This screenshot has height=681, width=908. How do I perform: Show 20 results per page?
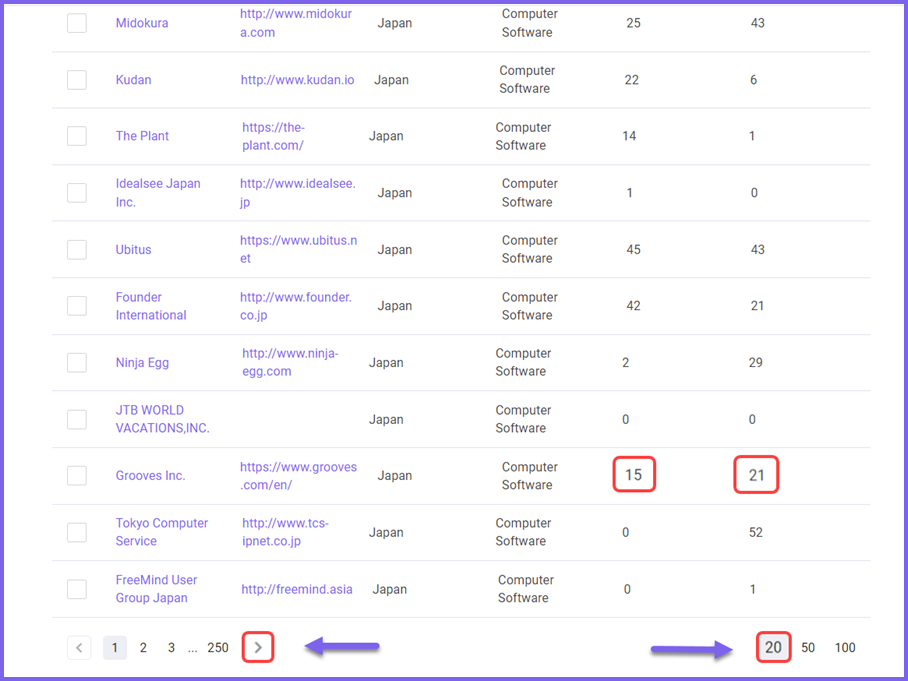[x=773, y=647]
